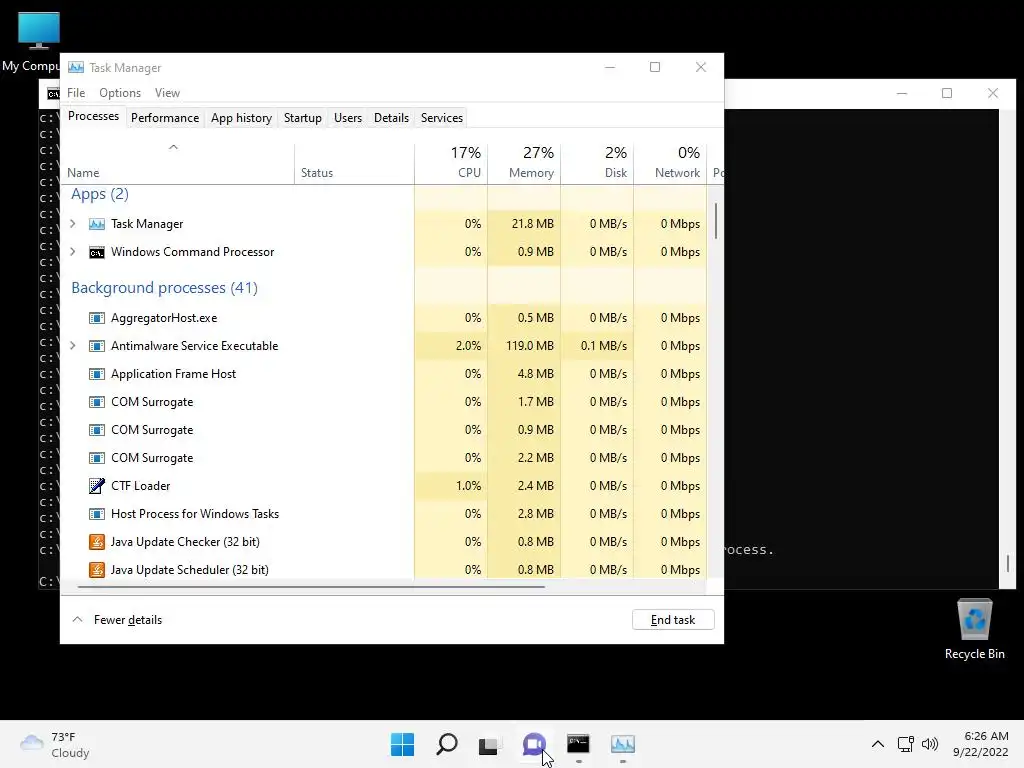Select Java Update Scheduler (32 bit) row

point(384,570)
